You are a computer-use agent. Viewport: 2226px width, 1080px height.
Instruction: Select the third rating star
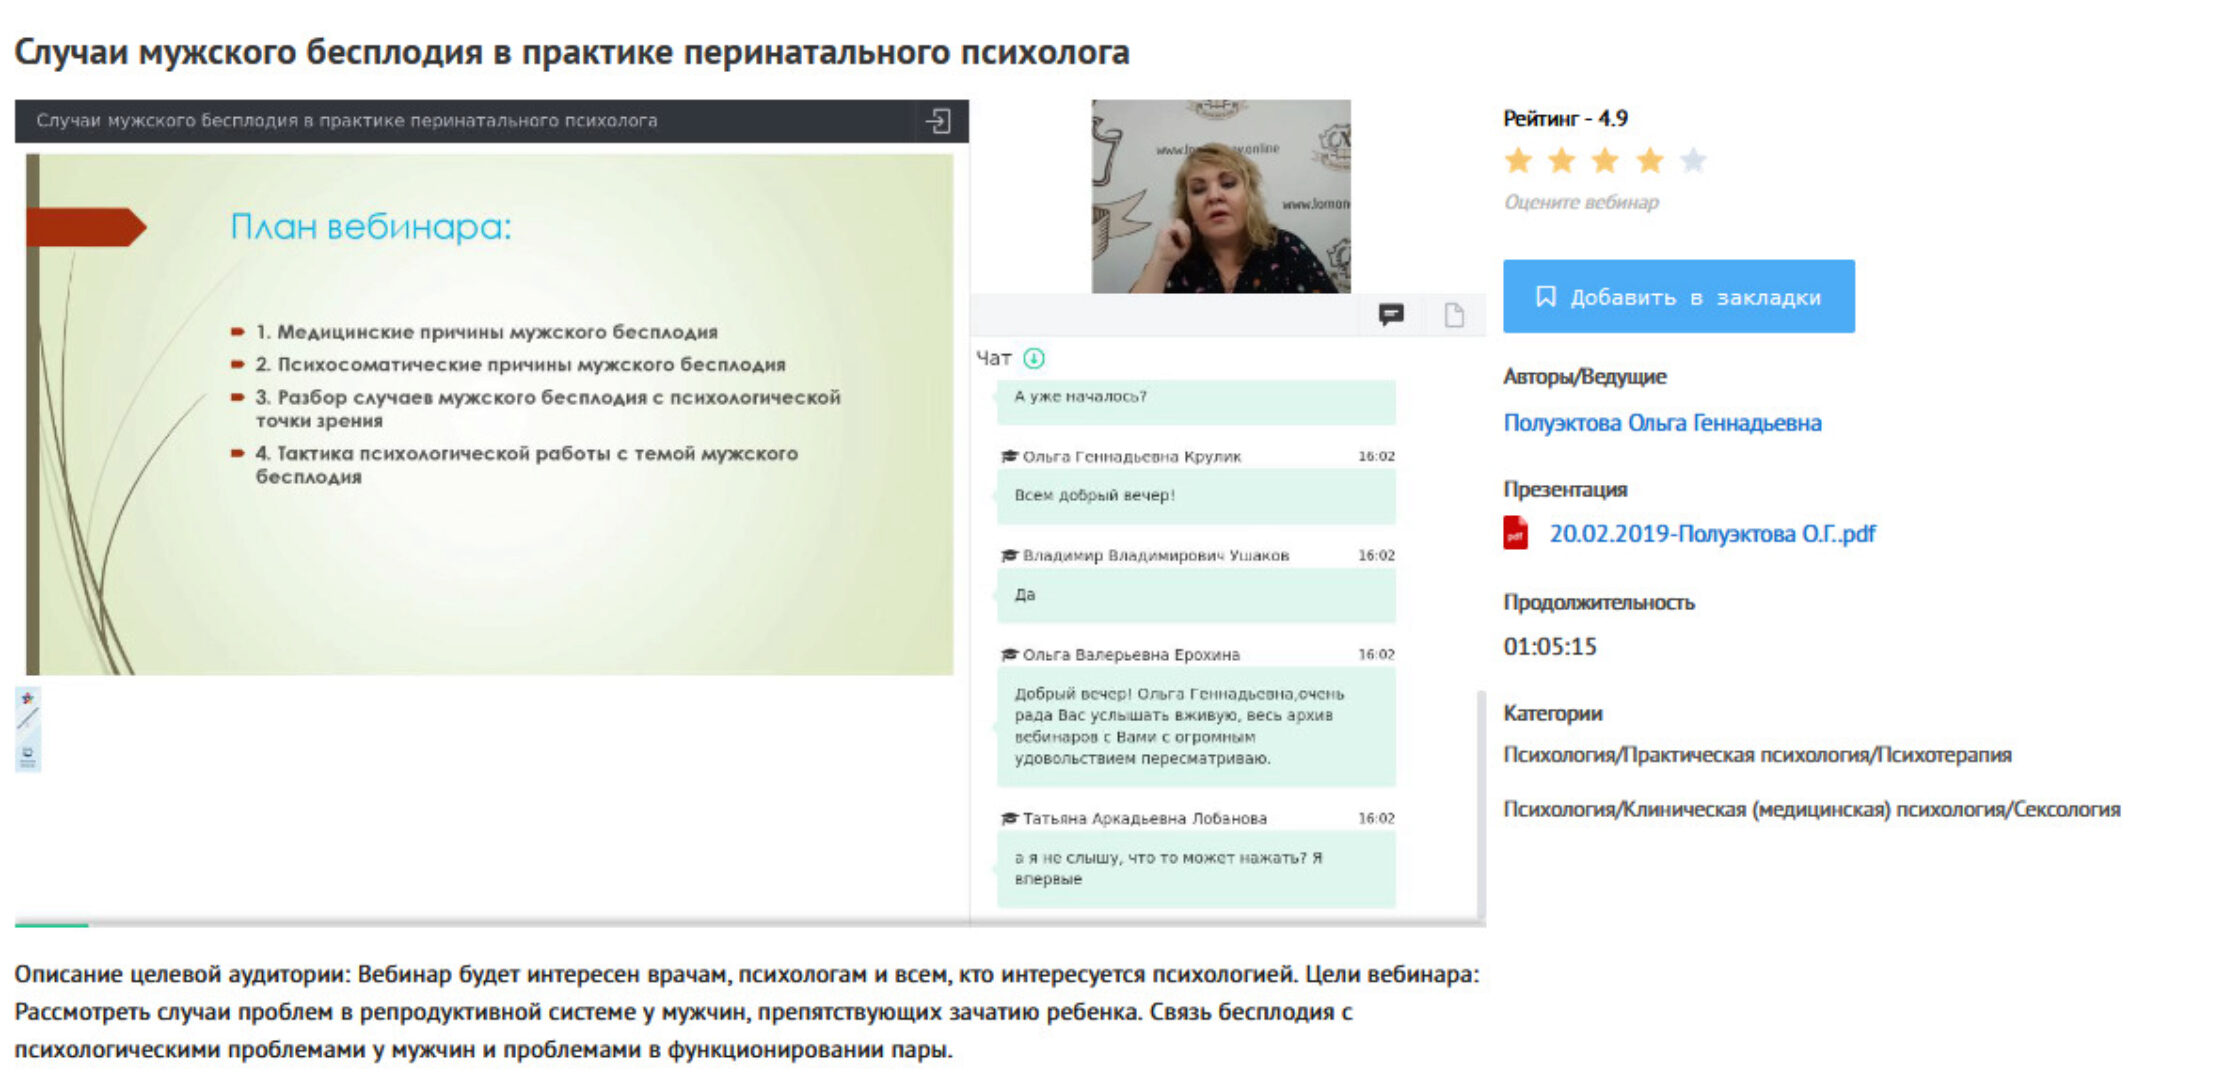coord(1604,160)
